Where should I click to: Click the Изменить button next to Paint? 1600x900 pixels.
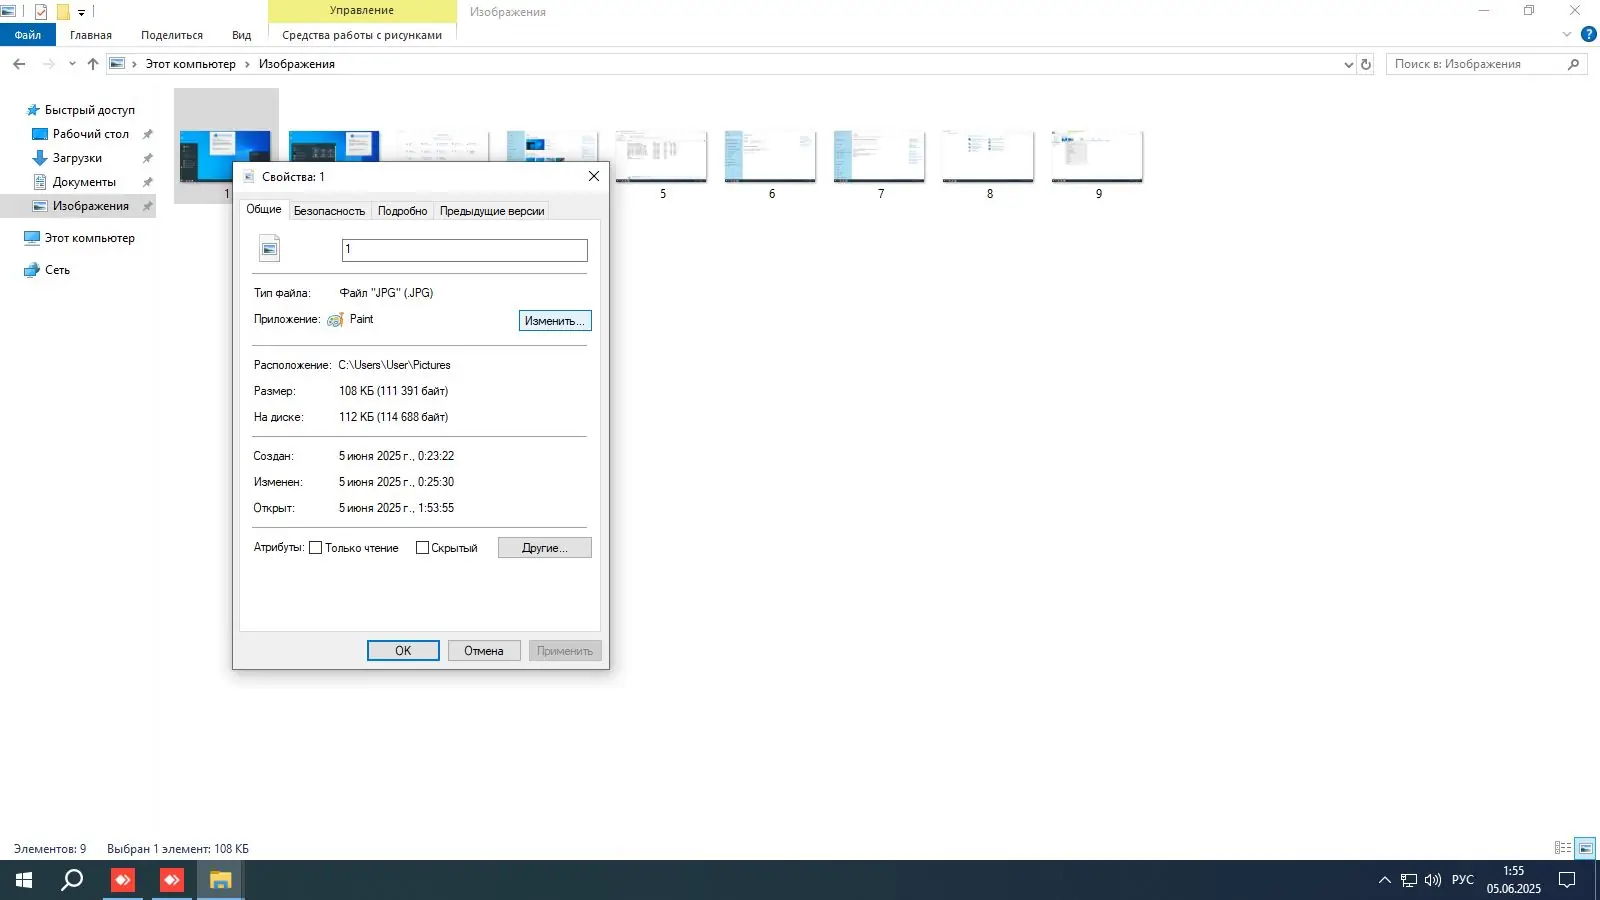click(x=554, y=320)
